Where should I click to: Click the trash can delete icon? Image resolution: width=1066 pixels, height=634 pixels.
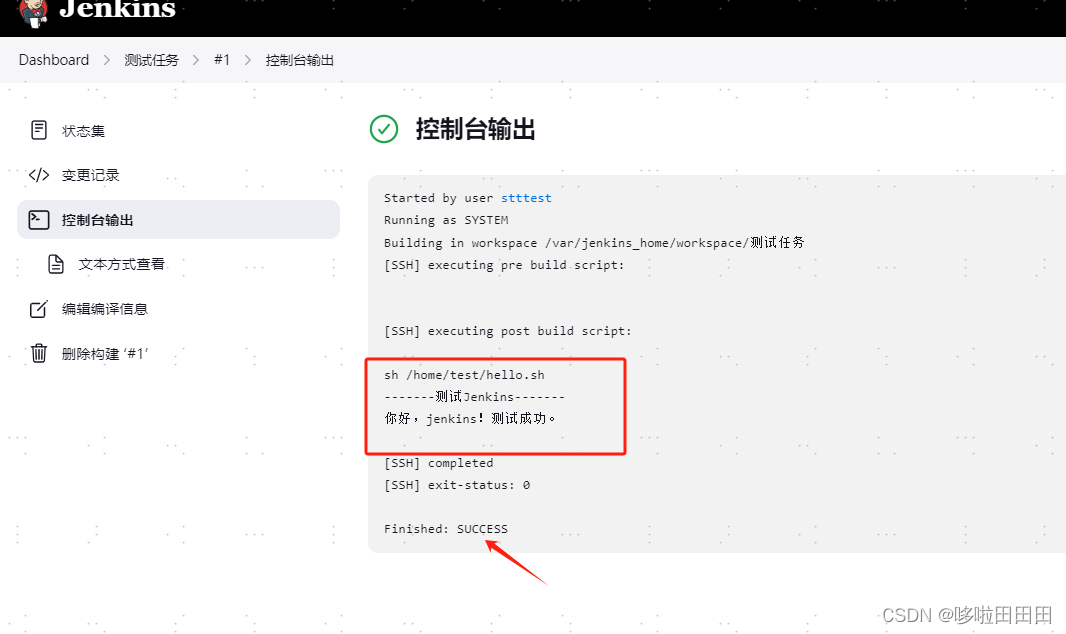[x=39, y=353]
